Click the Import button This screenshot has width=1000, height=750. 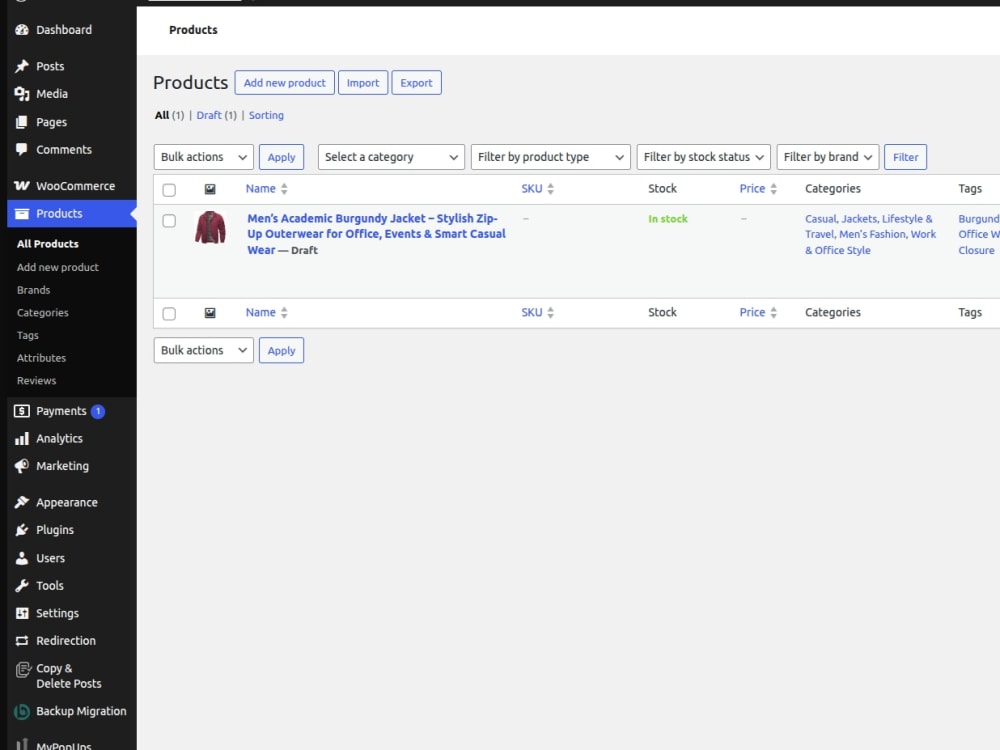[x=363, y=83]
